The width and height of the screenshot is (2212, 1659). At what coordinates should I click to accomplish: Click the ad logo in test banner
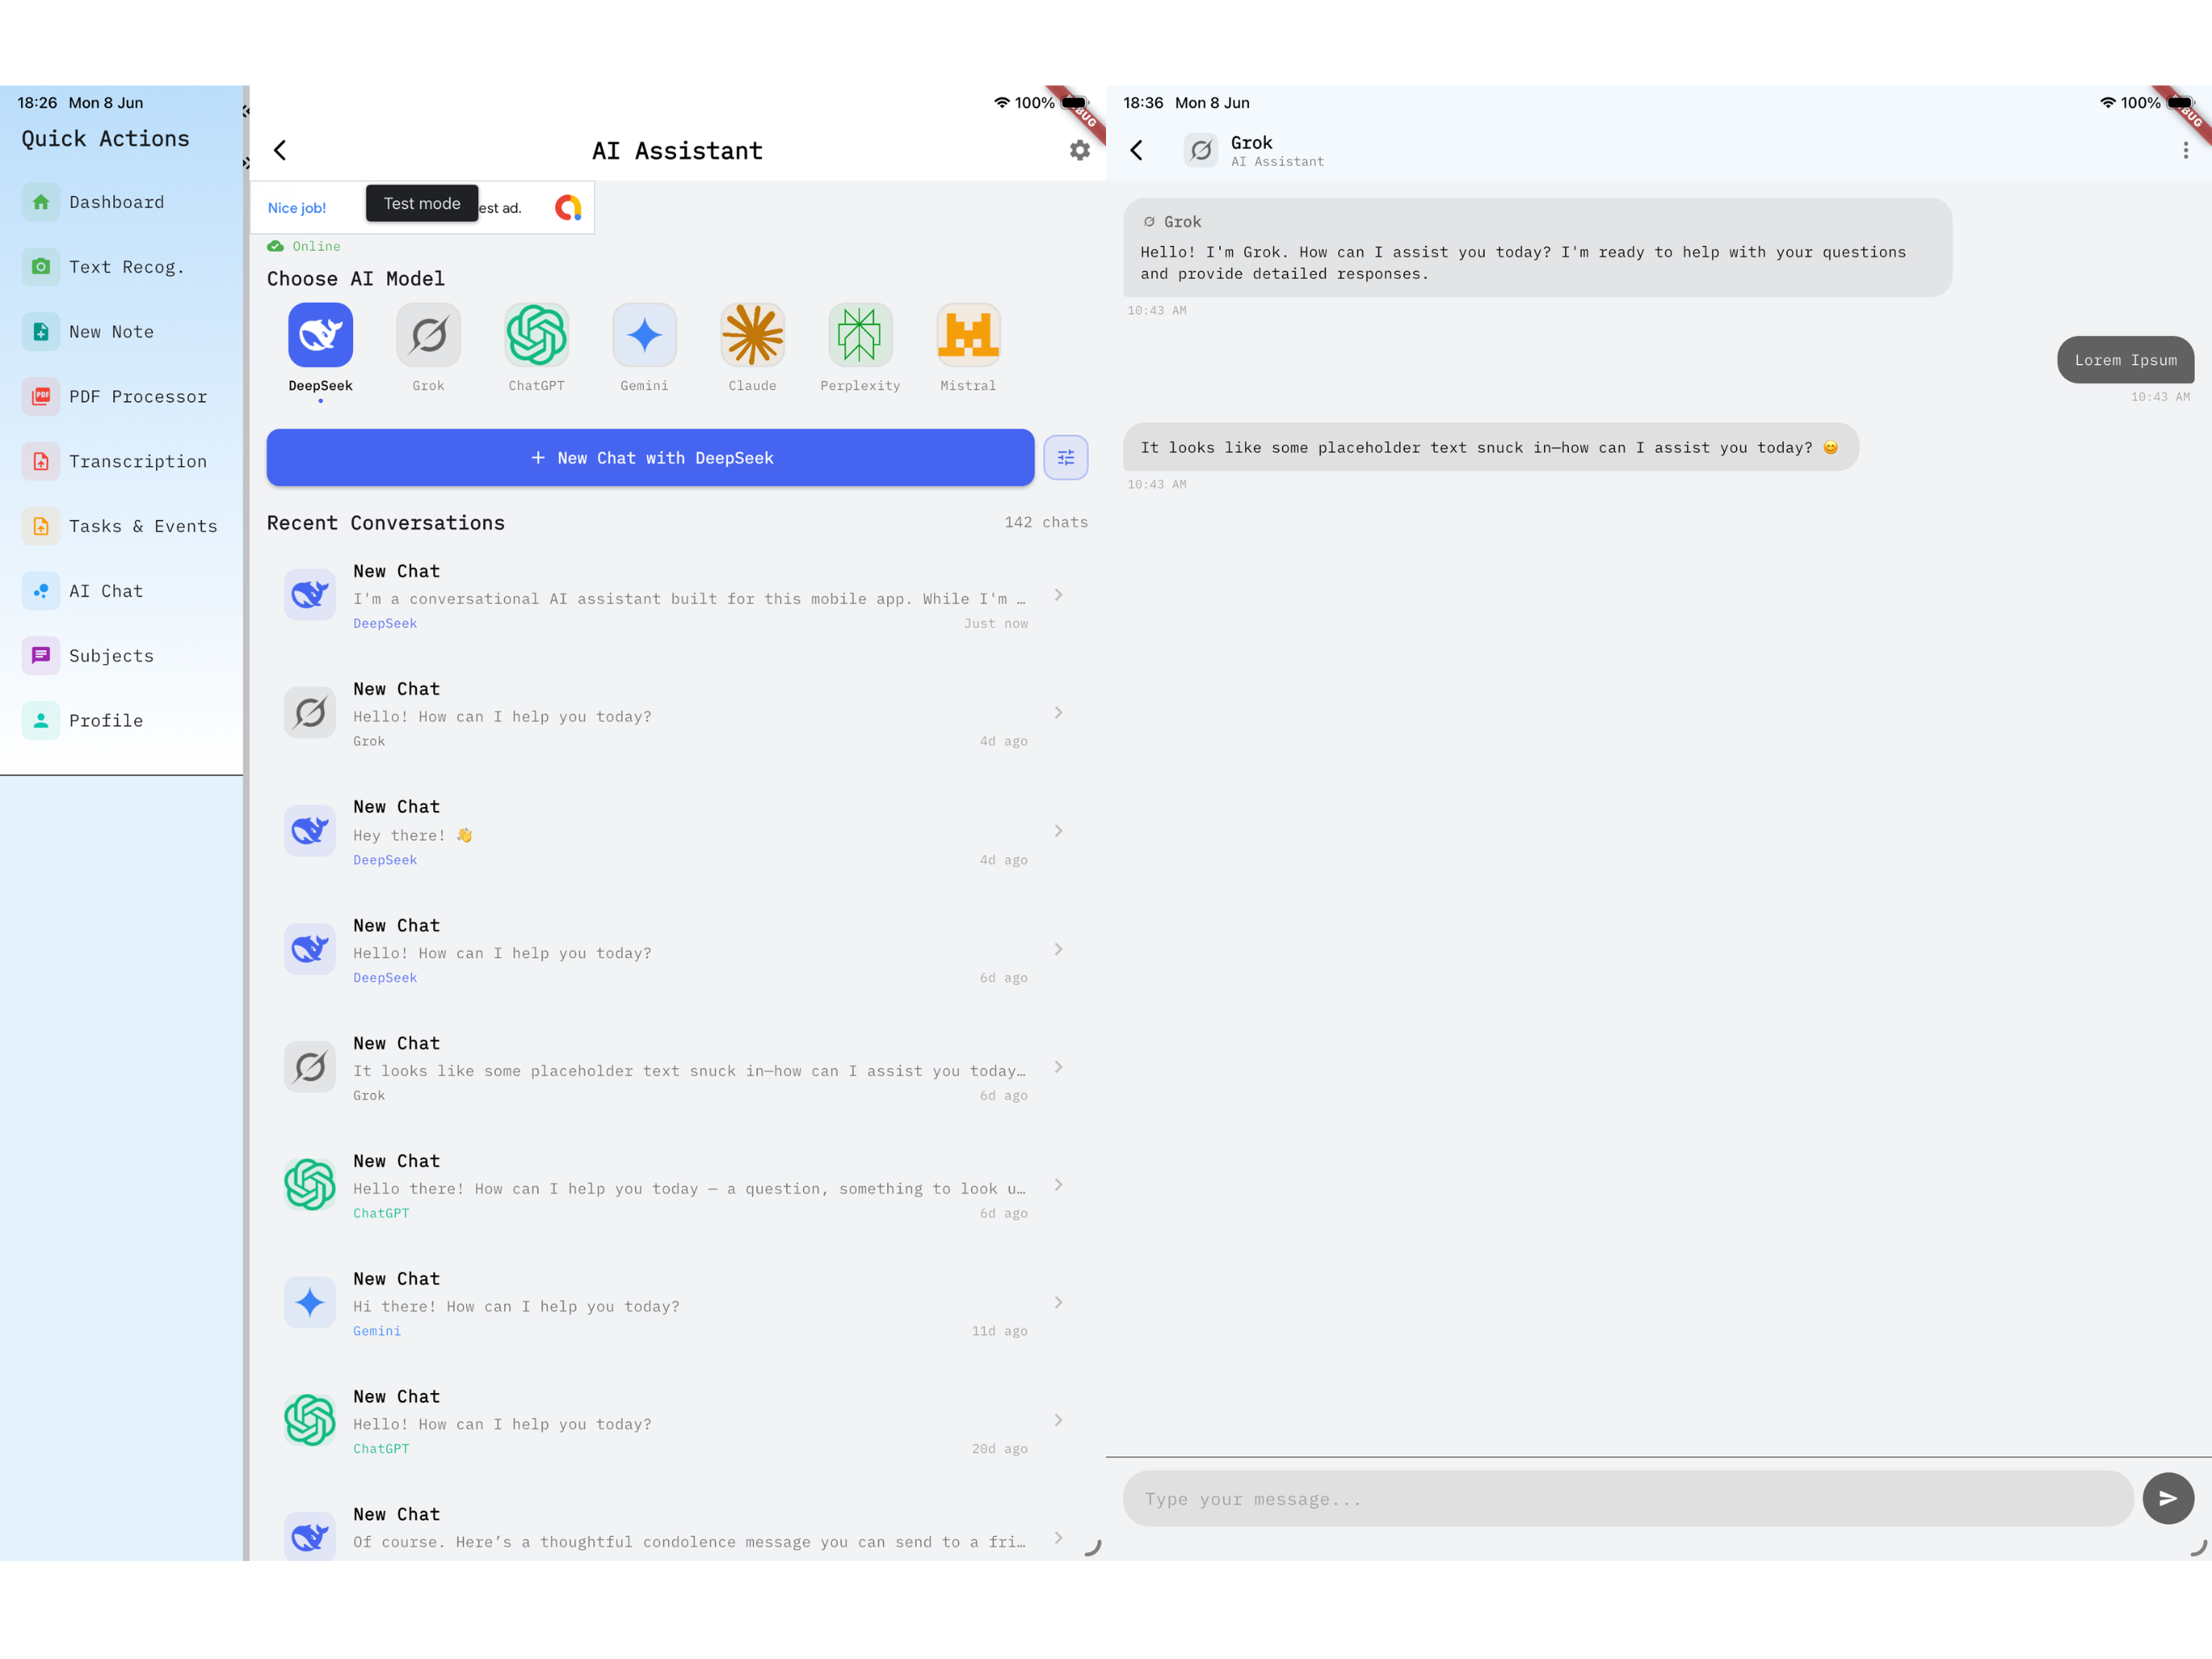(x=568, y=208)
